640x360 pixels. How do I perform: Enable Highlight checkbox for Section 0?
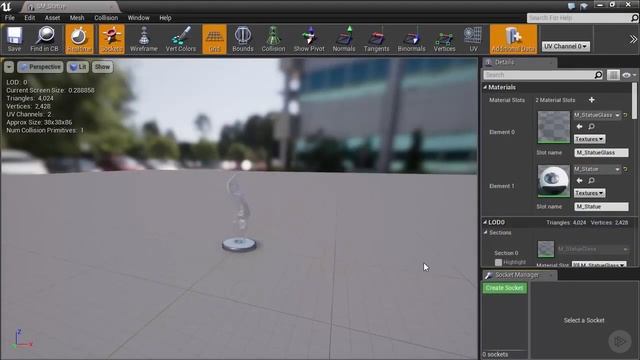498,262
